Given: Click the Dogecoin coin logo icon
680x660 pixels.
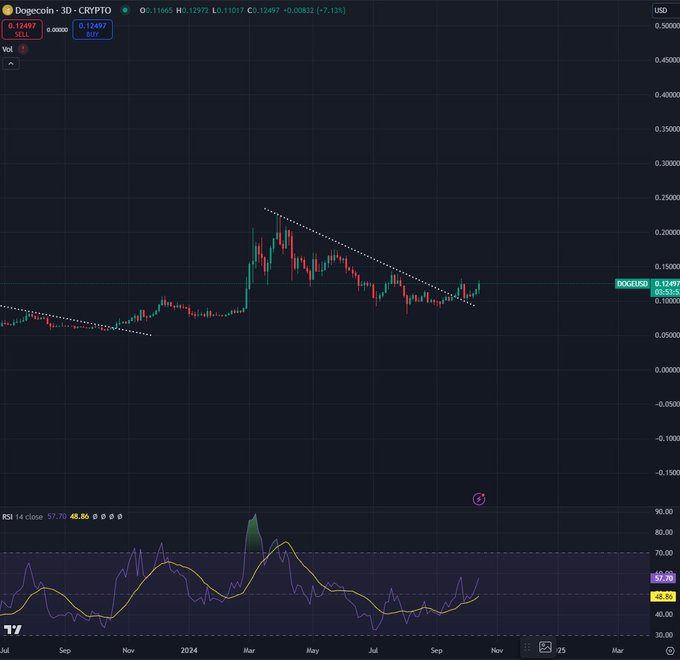Looking at the screenshot, I should point(7,10).
